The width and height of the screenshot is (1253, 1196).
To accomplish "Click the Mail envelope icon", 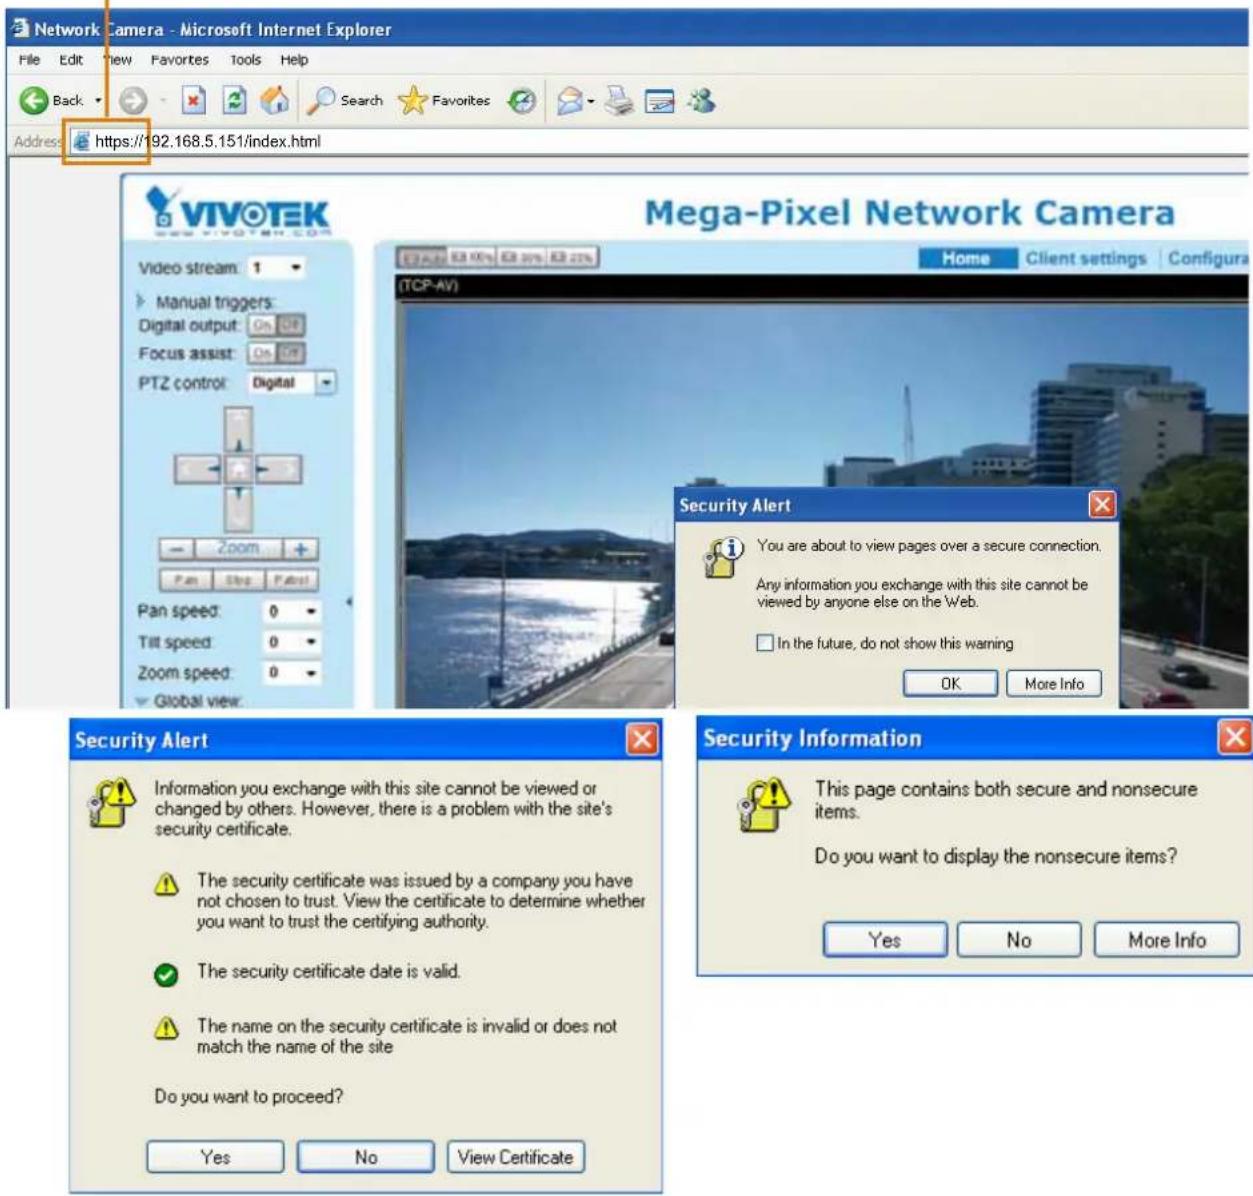I will [x=570, y=100].
